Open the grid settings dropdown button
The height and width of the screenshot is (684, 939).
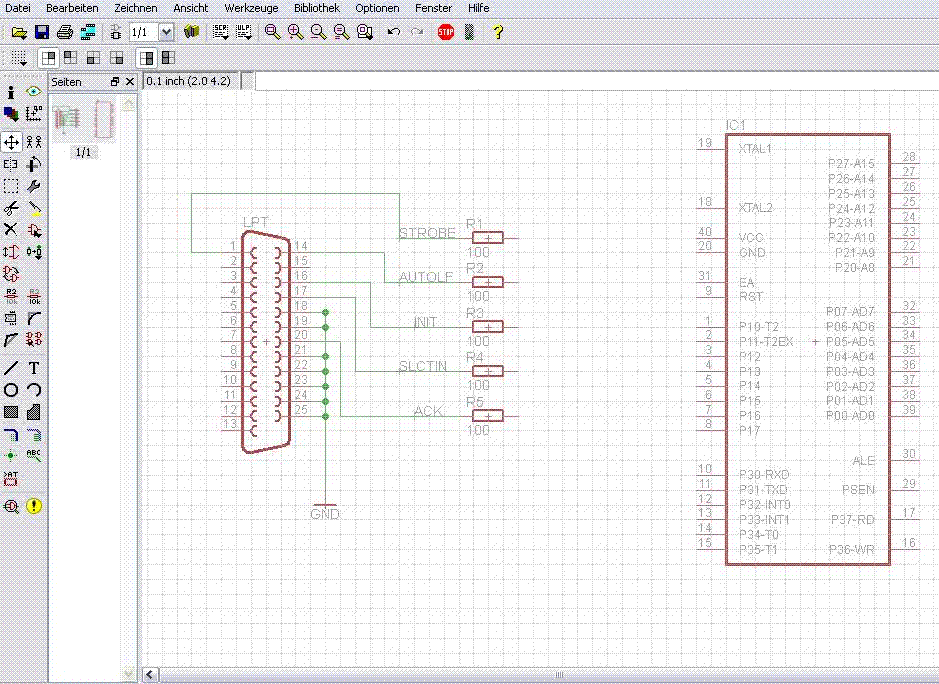click(x=18, y=58)
